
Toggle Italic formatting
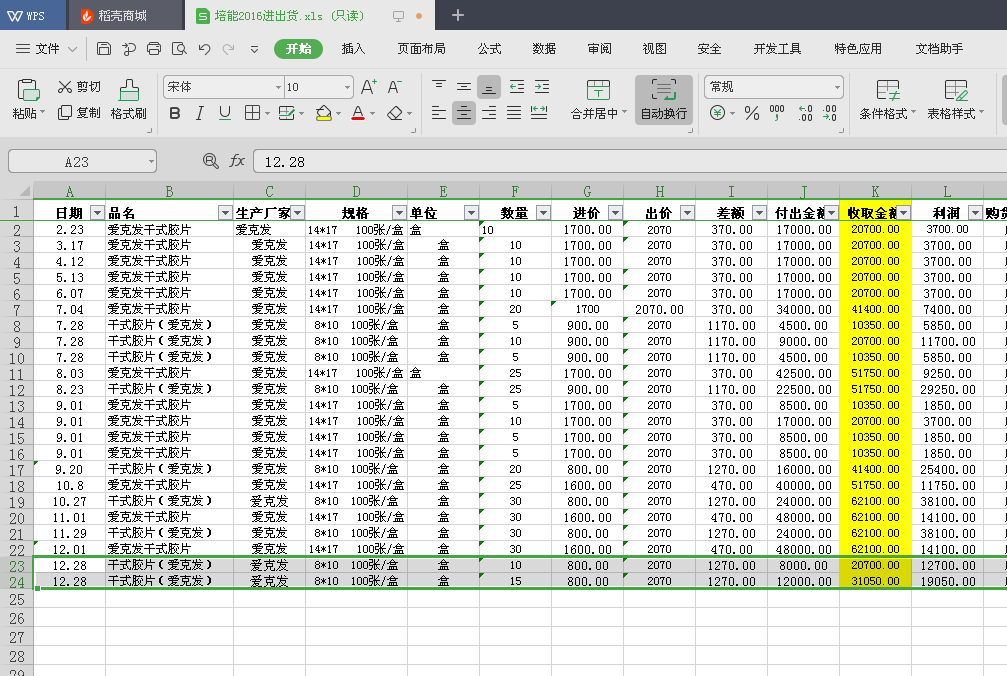[x=200, y=113]
